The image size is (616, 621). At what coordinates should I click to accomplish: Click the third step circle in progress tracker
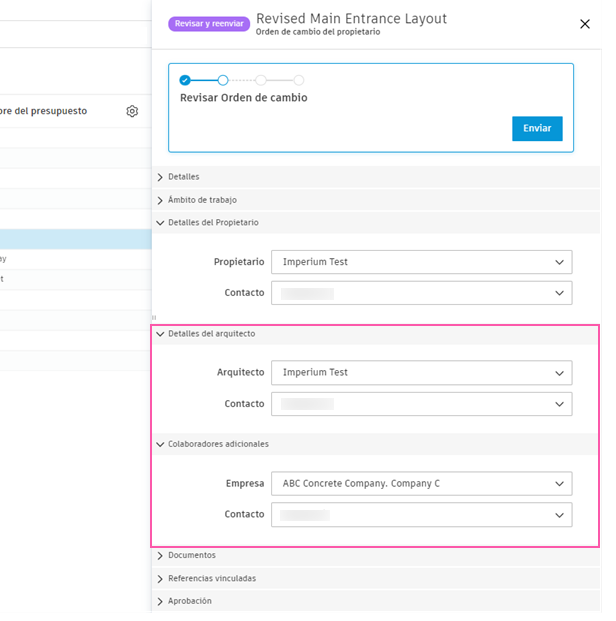point(261,80)
